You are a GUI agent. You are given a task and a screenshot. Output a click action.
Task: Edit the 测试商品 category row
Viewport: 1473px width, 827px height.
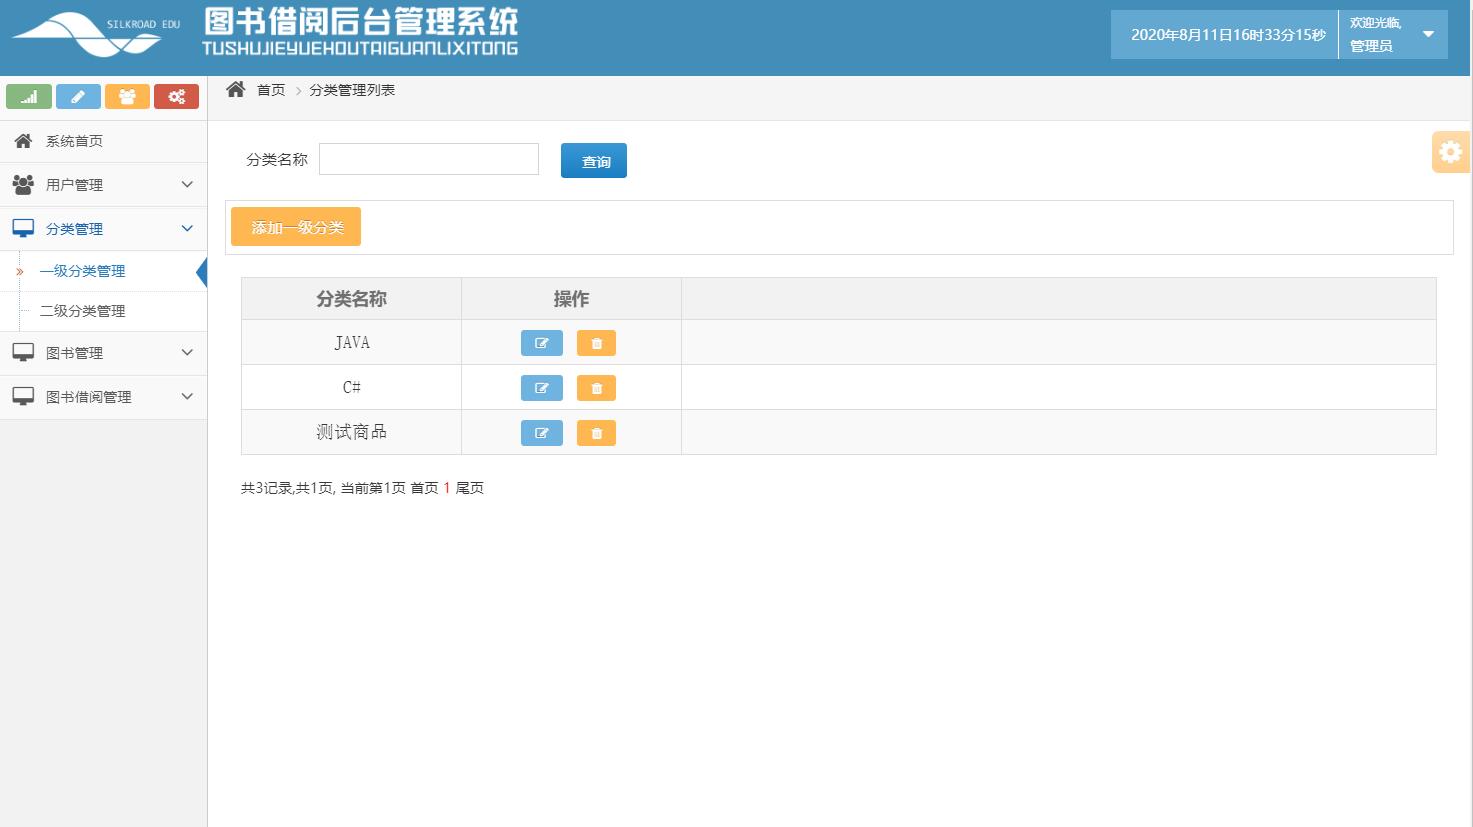pyautogui.click(x=541, y=433)
